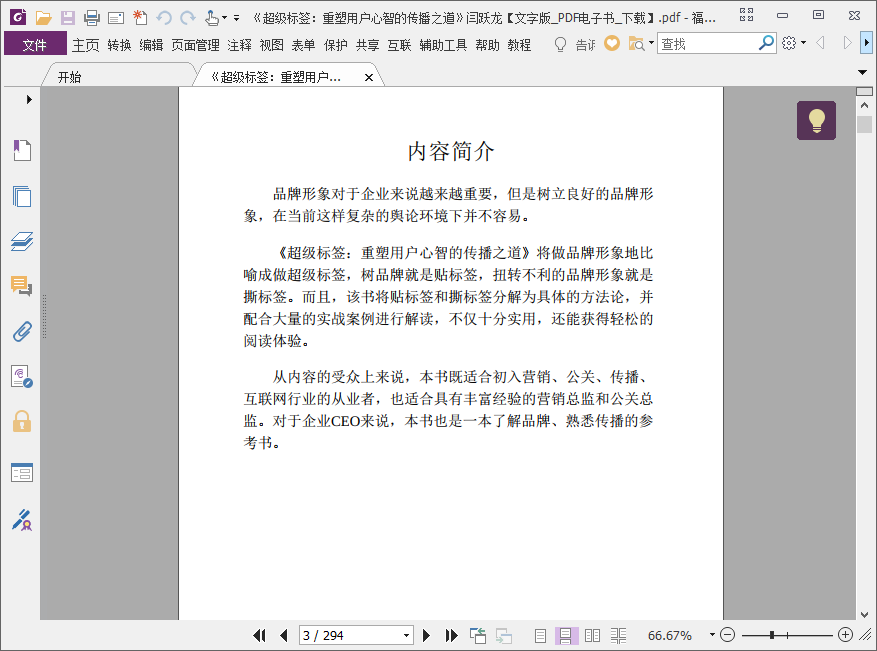
Task: Open the 保护 tab
Action: pyautogui.click(x=335, y=45)
